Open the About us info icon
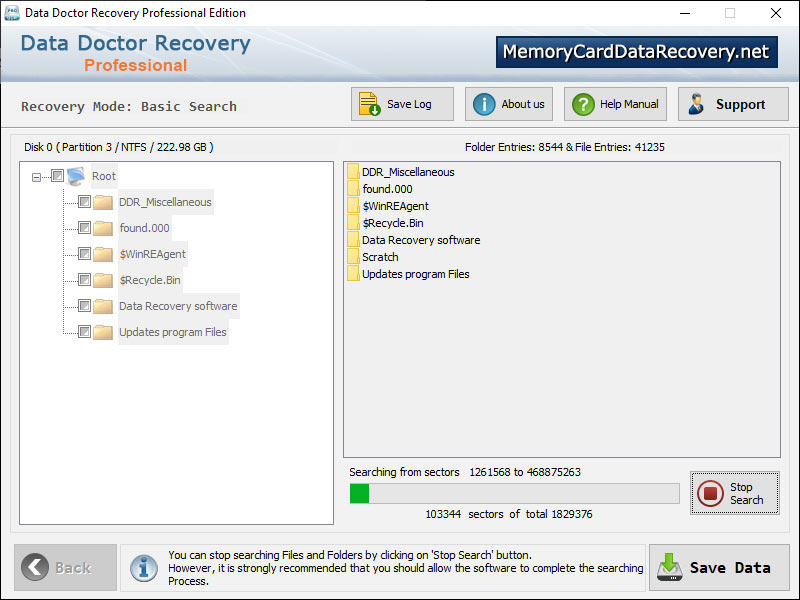800x600 pixels. pos(484,103)
